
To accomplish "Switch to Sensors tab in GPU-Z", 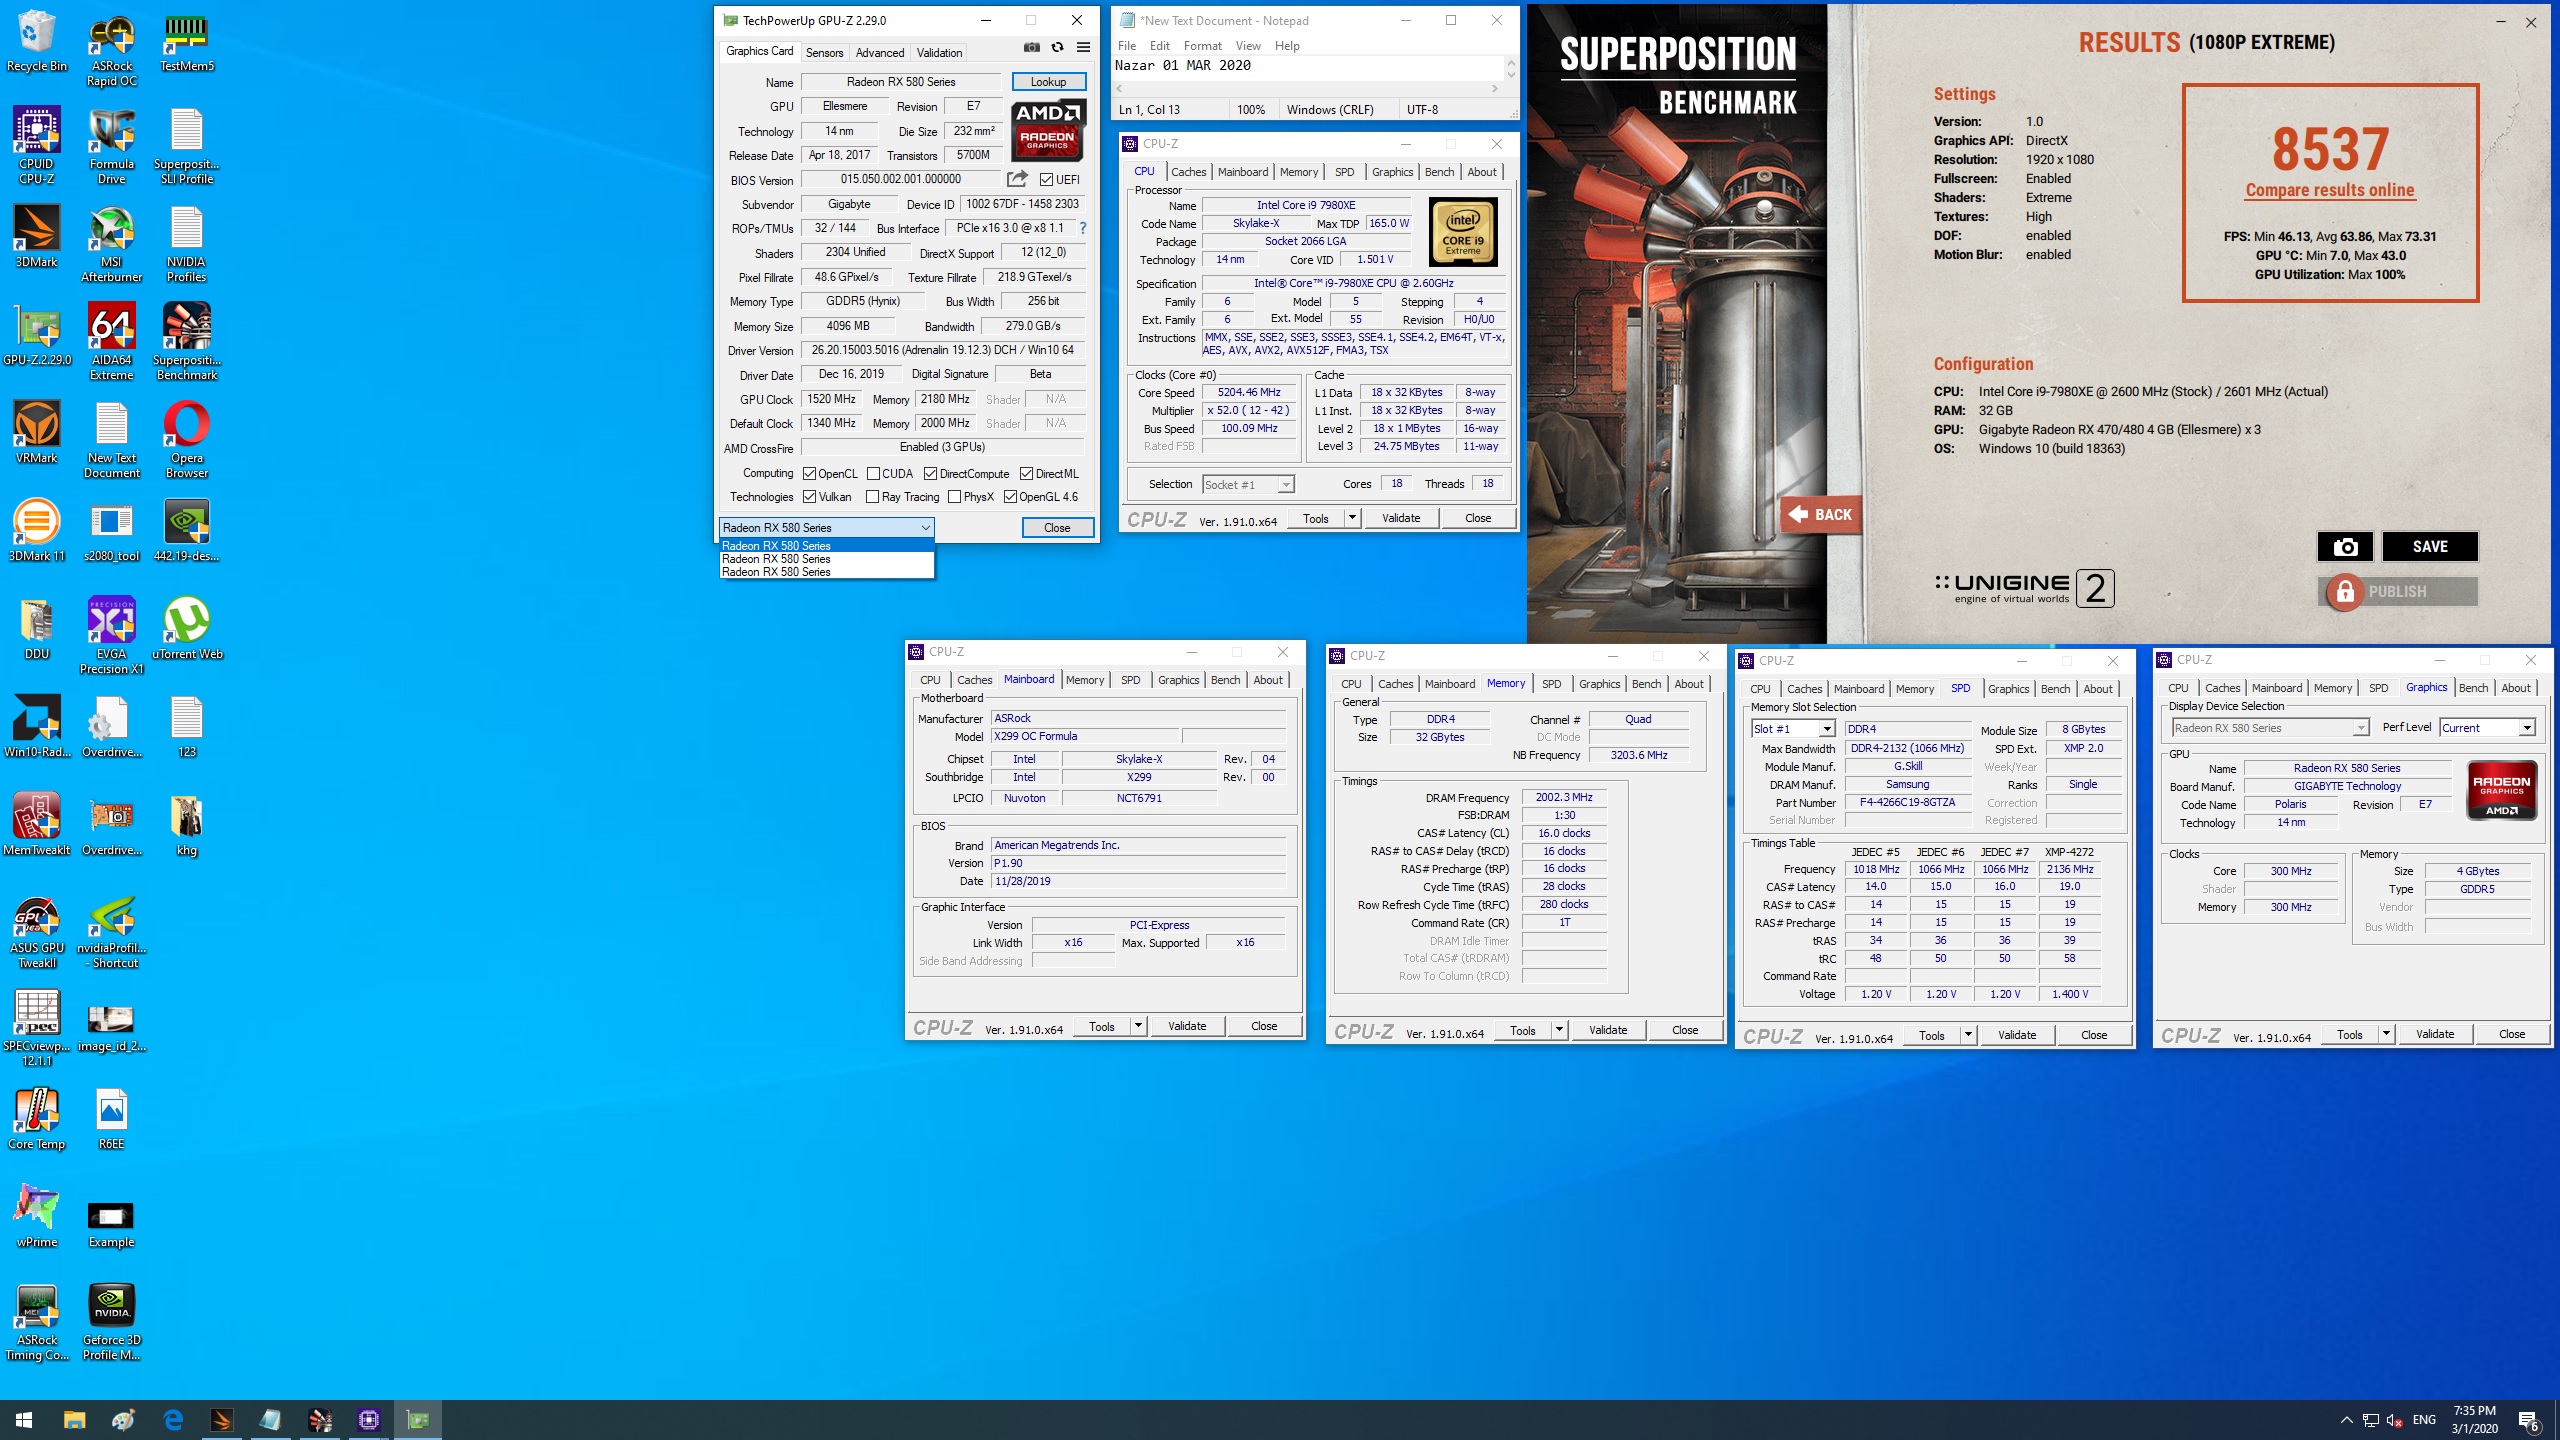I will 824,53.
